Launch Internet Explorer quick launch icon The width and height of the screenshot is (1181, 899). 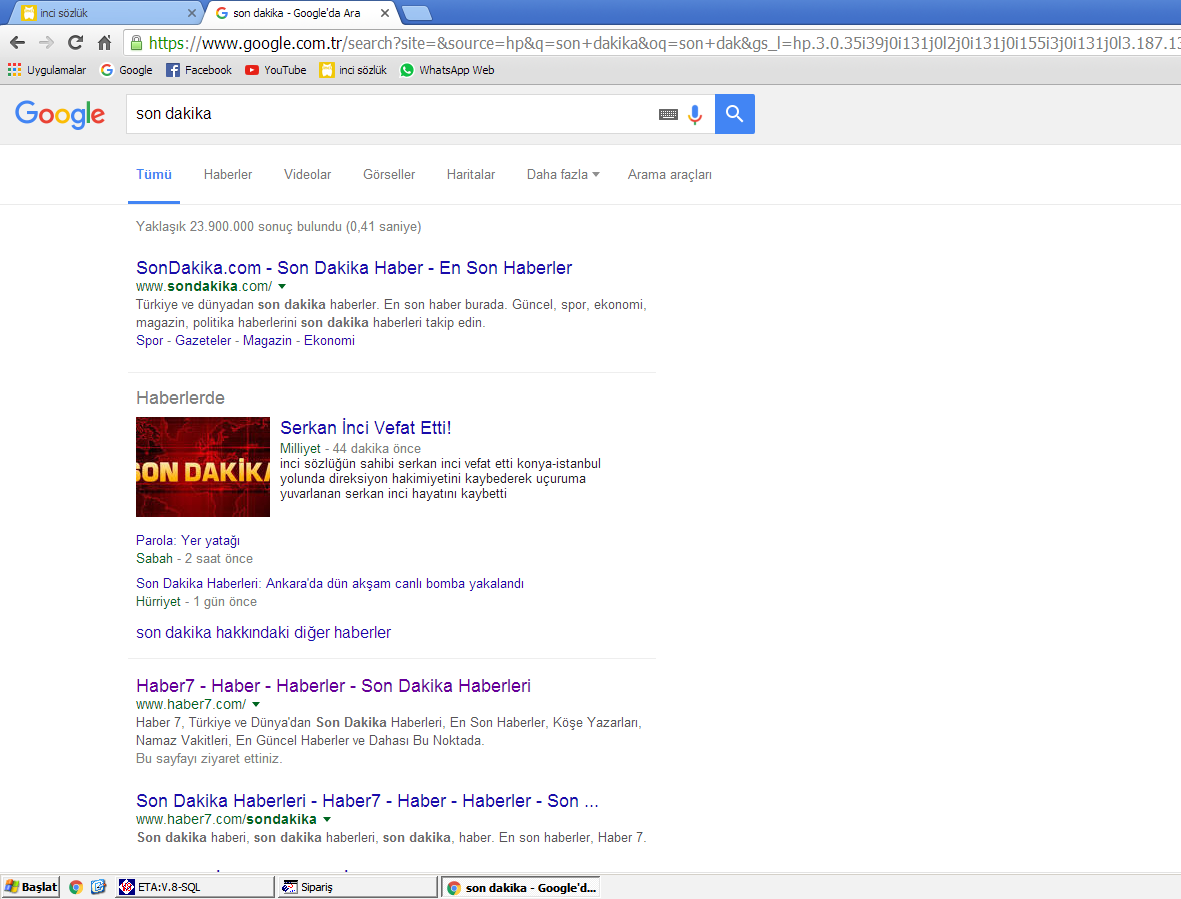[x=98, y=887]
